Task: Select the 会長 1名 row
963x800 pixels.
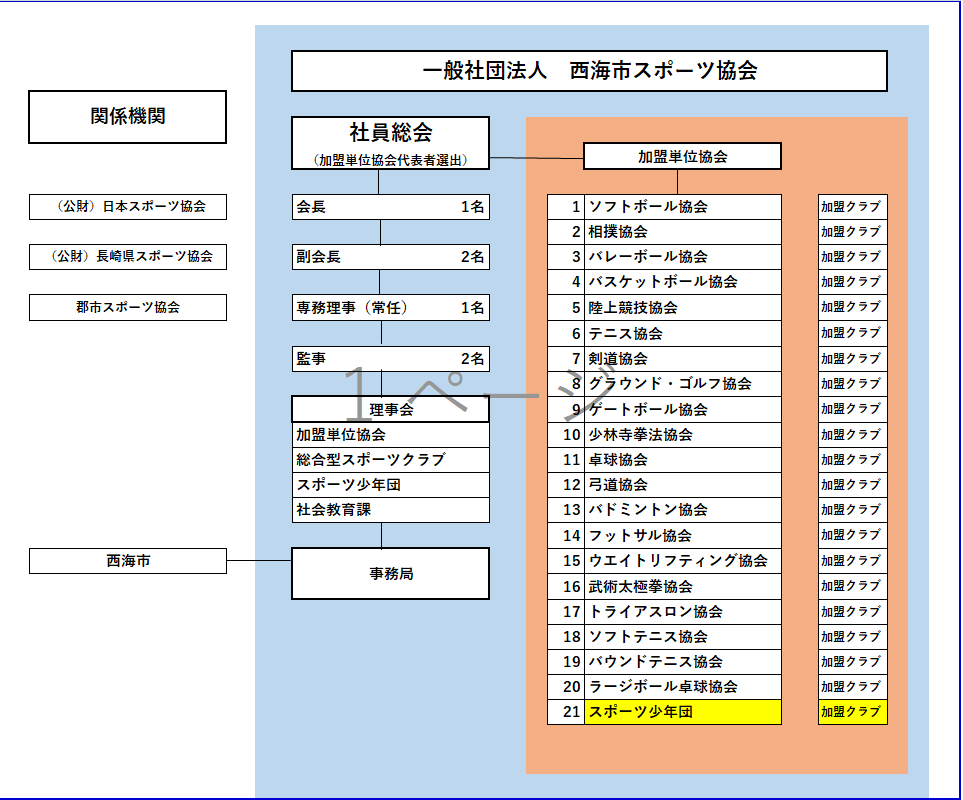Action: [x=391, y=207]
